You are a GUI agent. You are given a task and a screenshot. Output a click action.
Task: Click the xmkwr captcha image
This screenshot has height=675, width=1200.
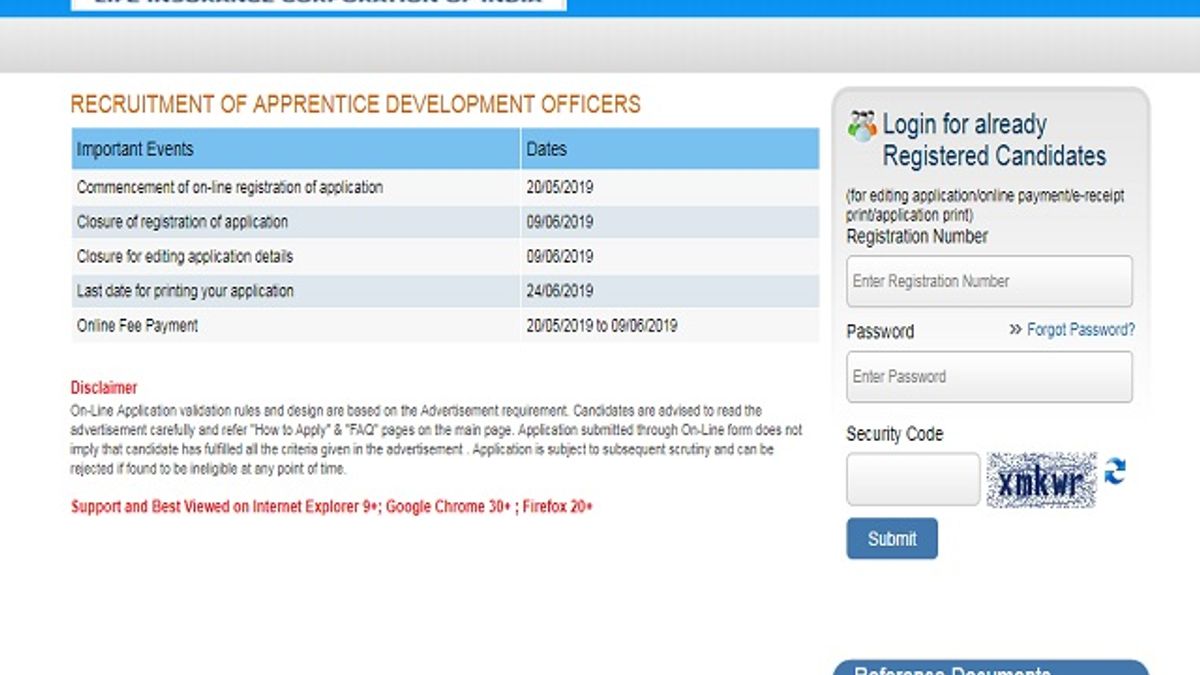click(1041, 480)
